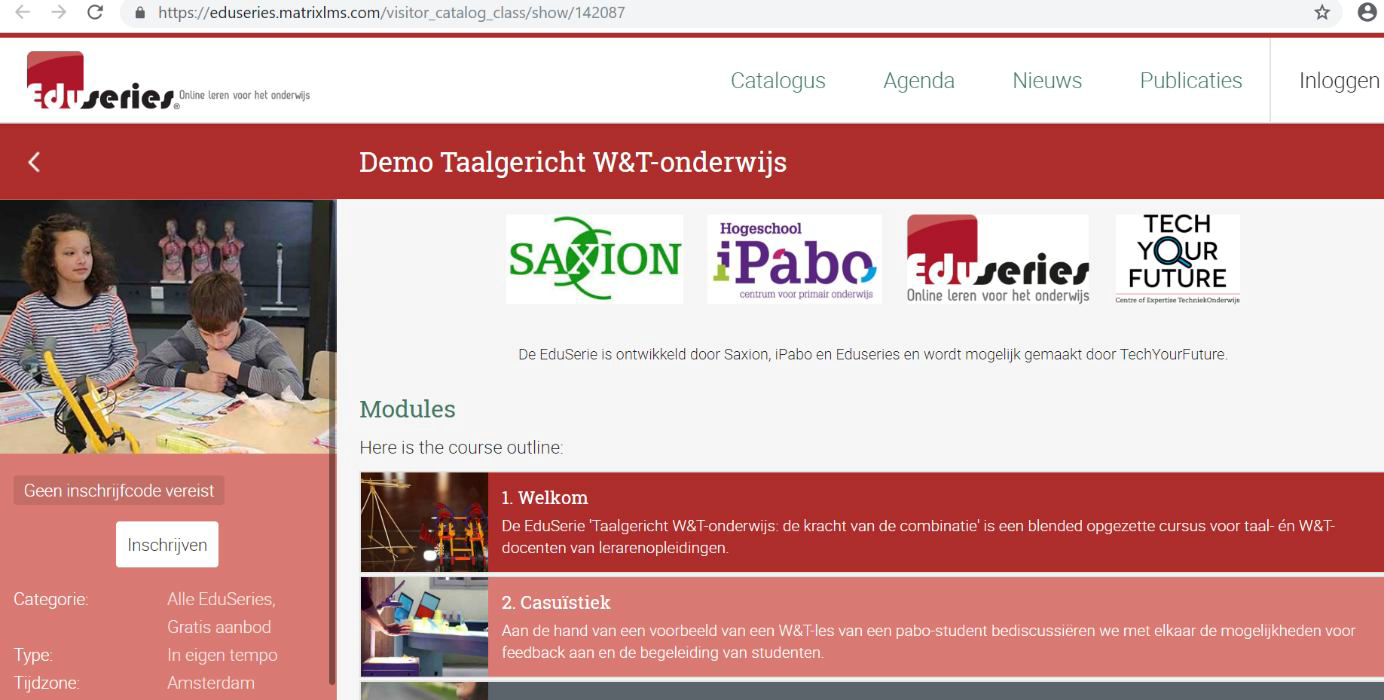
Task: Go back using the white chevron arrow
Action: click(34, 162)
